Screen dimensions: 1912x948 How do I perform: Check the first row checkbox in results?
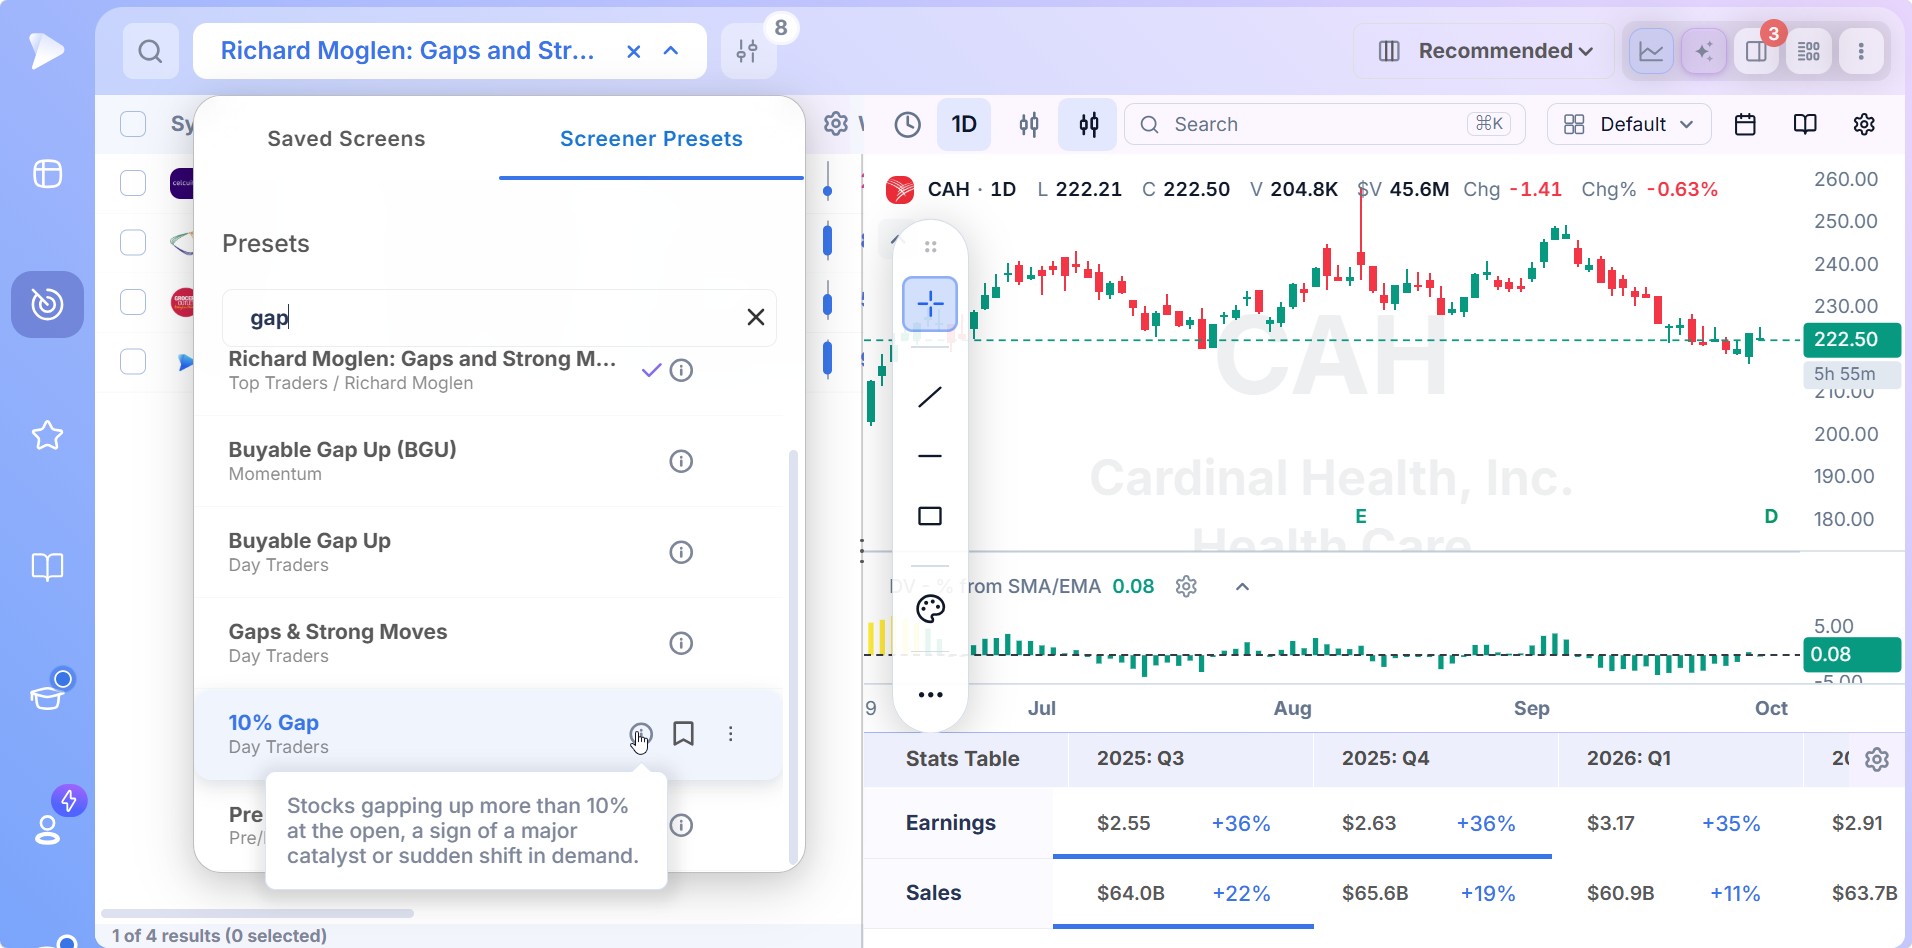coord(133,183)
